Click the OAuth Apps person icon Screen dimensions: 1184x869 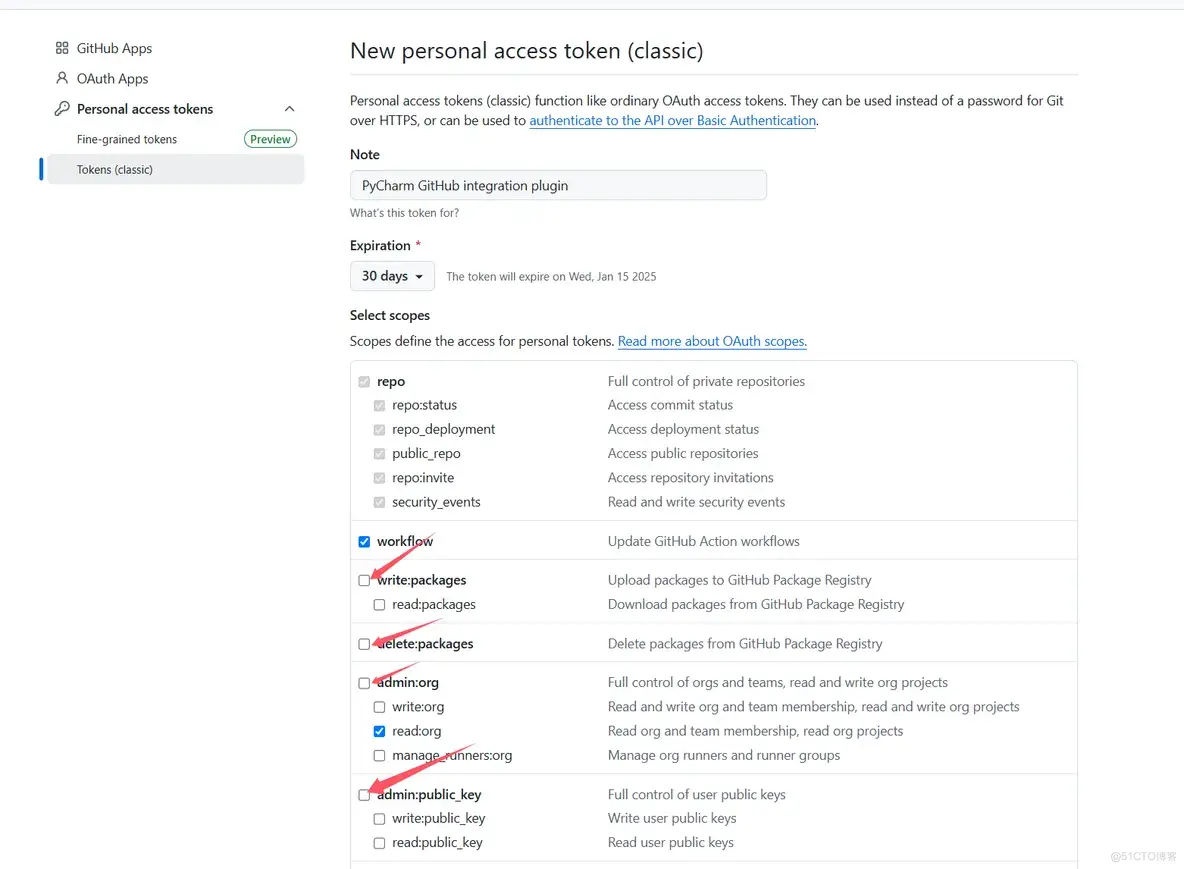(x=62, y=78)
